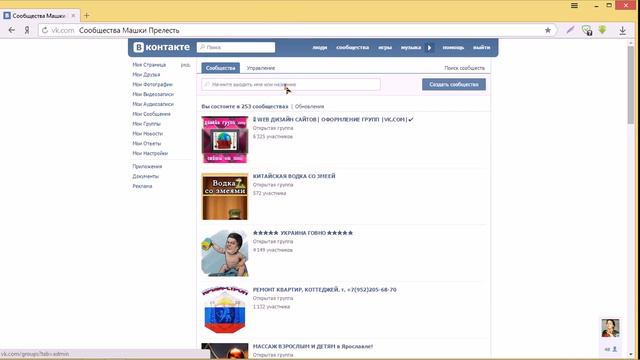Open 'Мои Друзья' in the sidebar

pyautogui.click(x=146, y=75)
